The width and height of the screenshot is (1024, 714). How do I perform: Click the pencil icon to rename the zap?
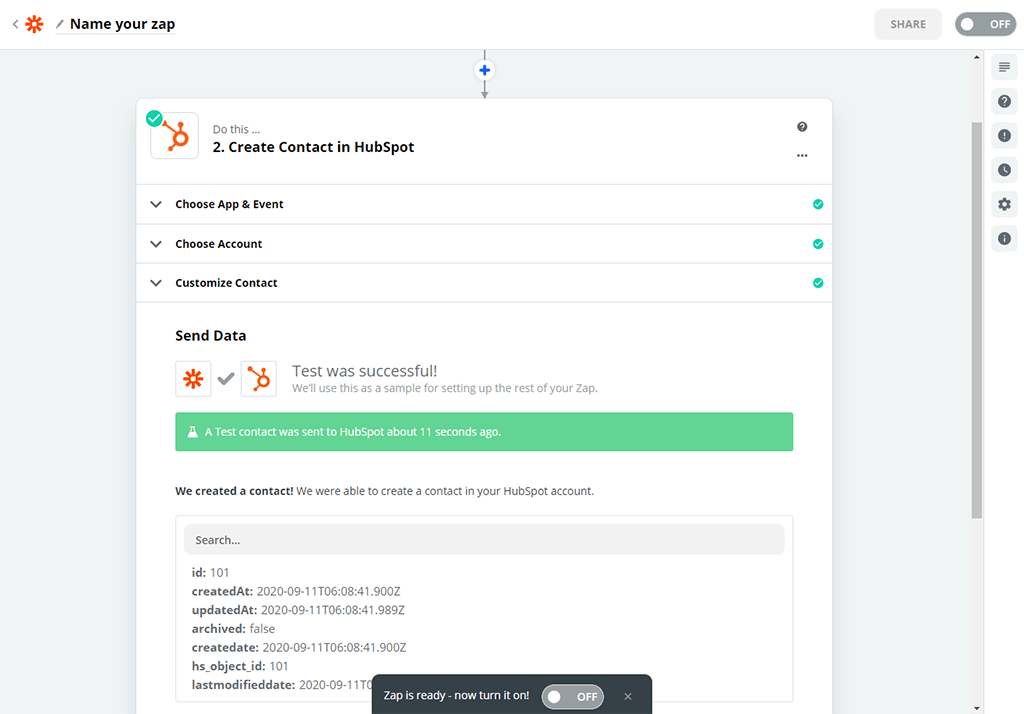[60, 24]
